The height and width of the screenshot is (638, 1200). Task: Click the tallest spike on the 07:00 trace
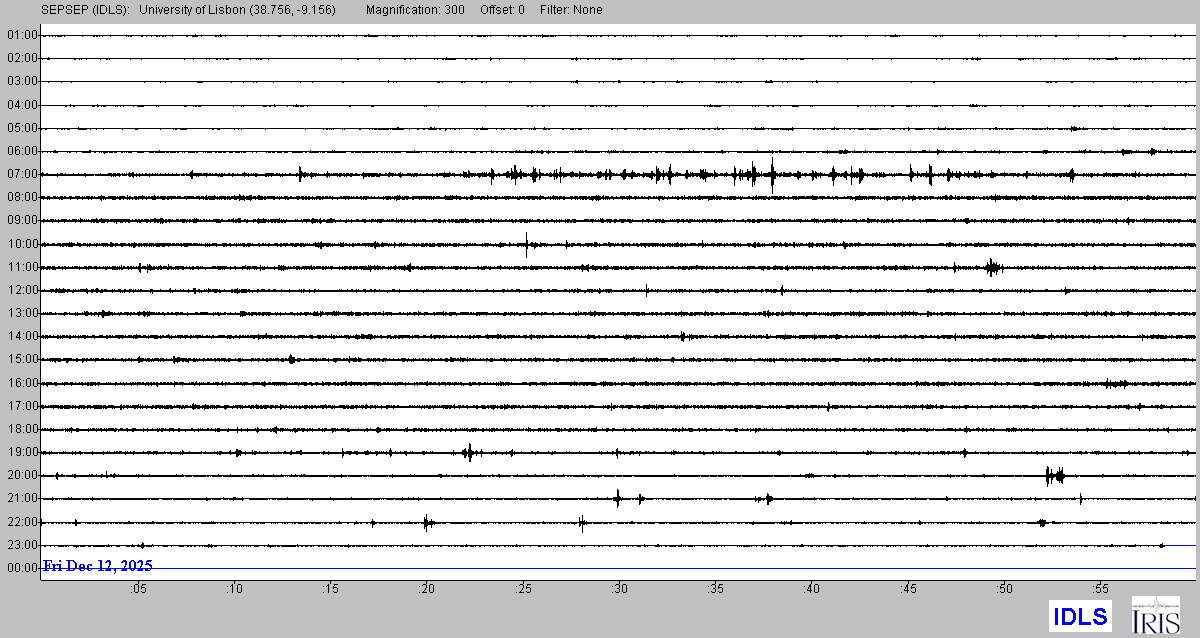772,175
